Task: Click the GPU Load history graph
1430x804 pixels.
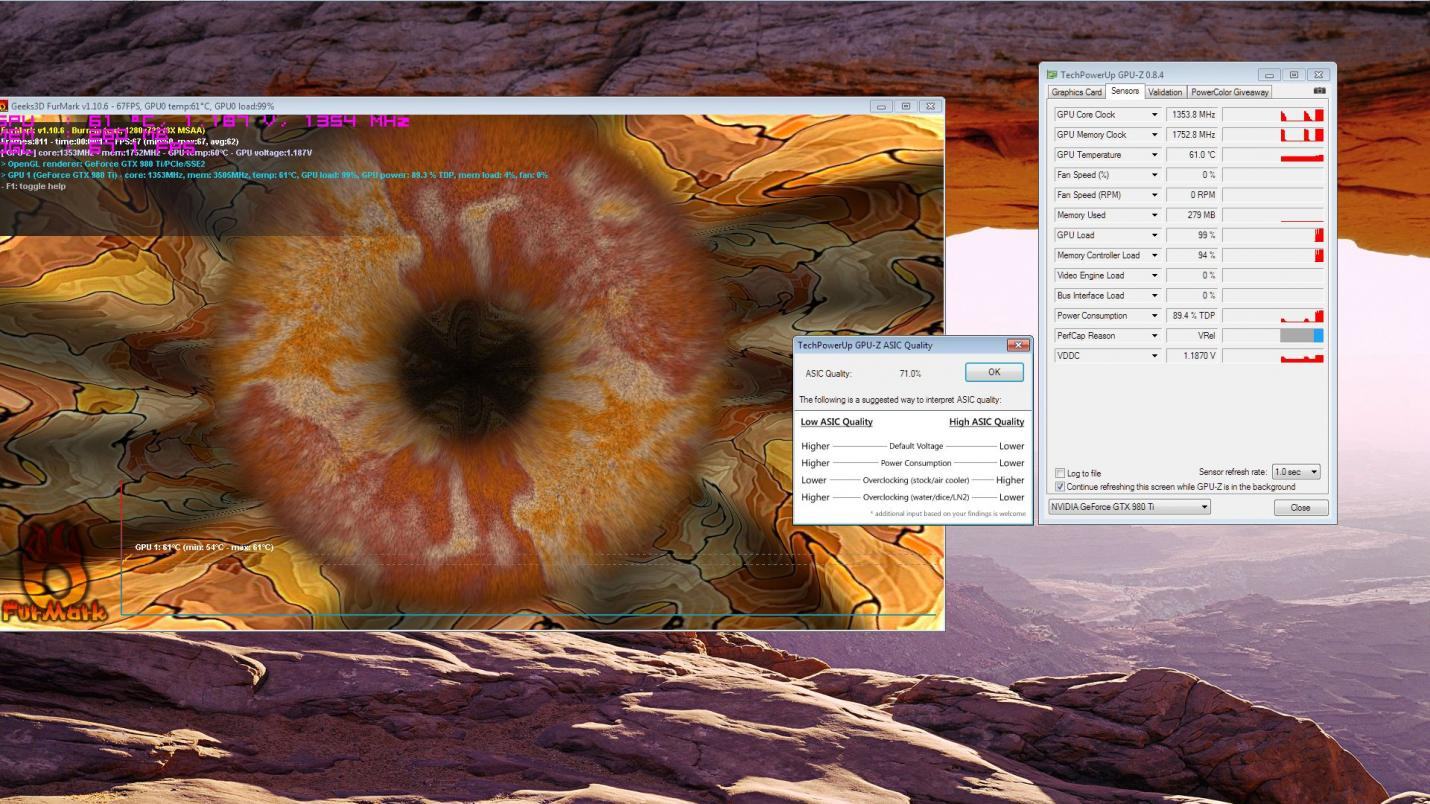Action: coord(1273,235)
